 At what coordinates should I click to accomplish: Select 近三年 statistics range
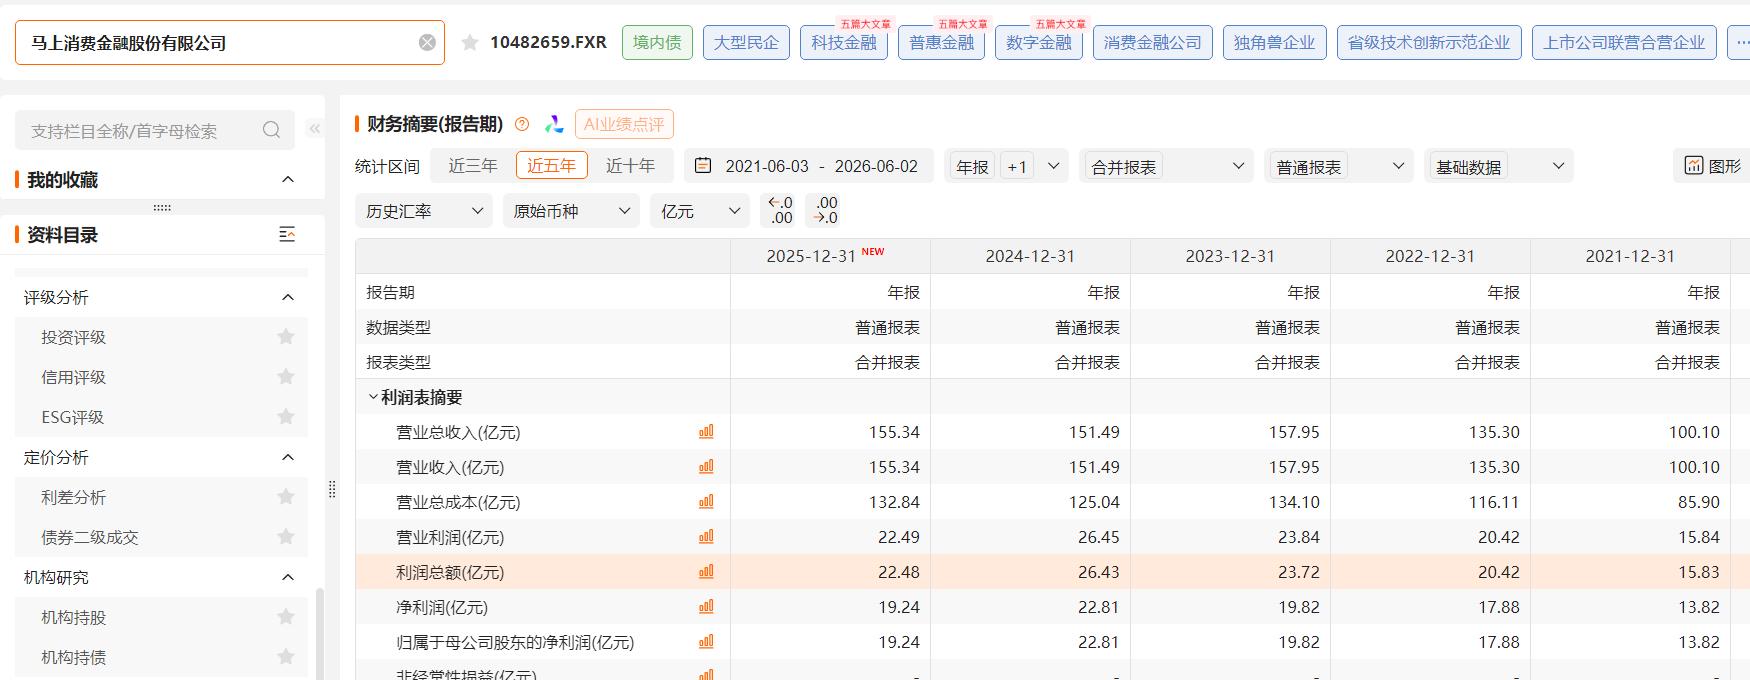473,166
